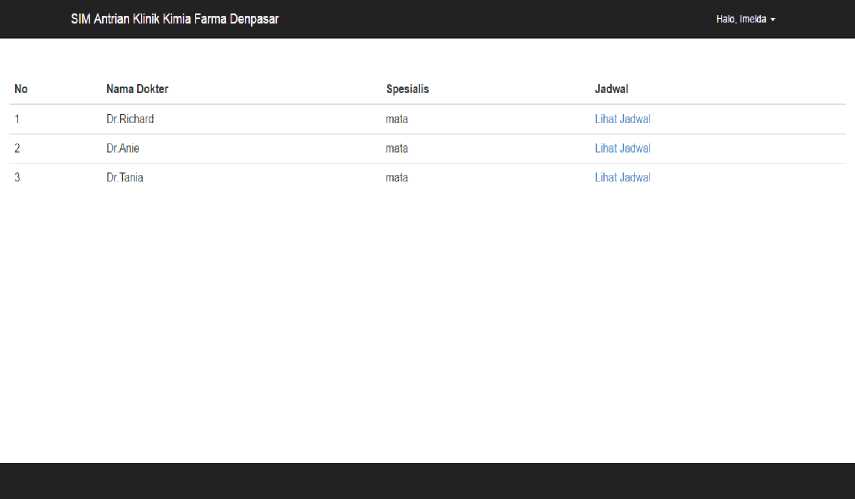The width and height of the screenshot is (855, 499).
Task: Click the No column header
Action: point(21,89)
